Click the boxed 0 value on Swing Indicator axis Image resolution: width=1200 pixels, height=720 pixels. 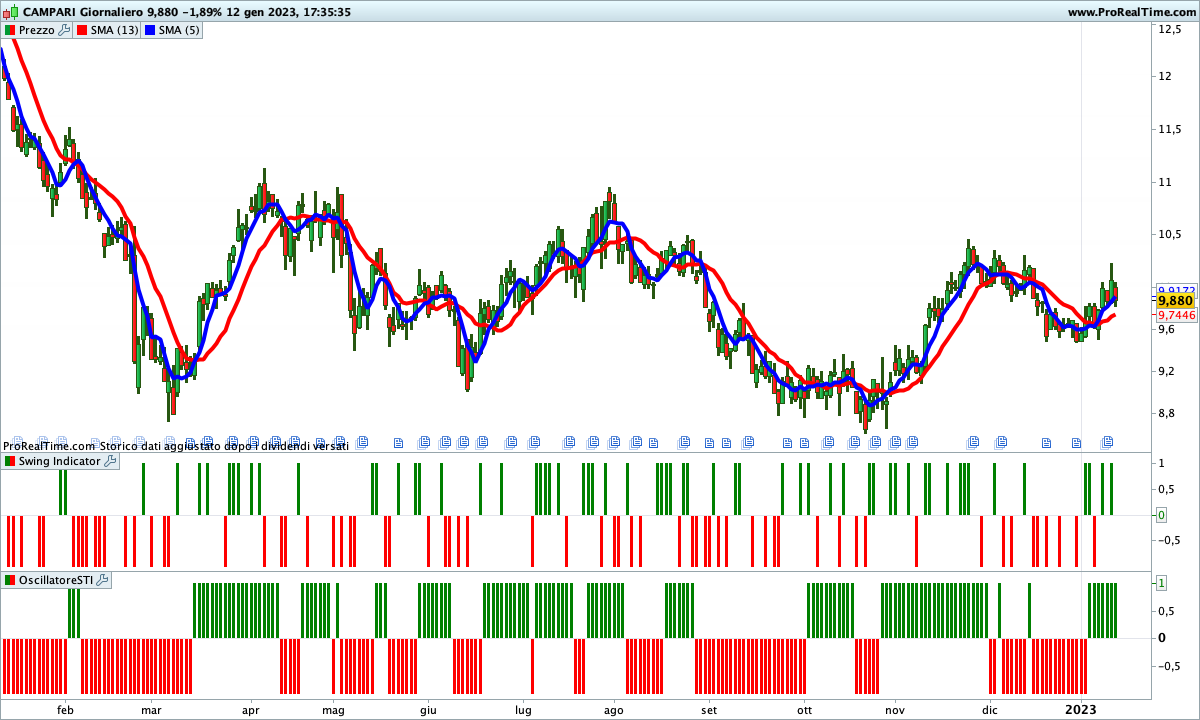1162,515
